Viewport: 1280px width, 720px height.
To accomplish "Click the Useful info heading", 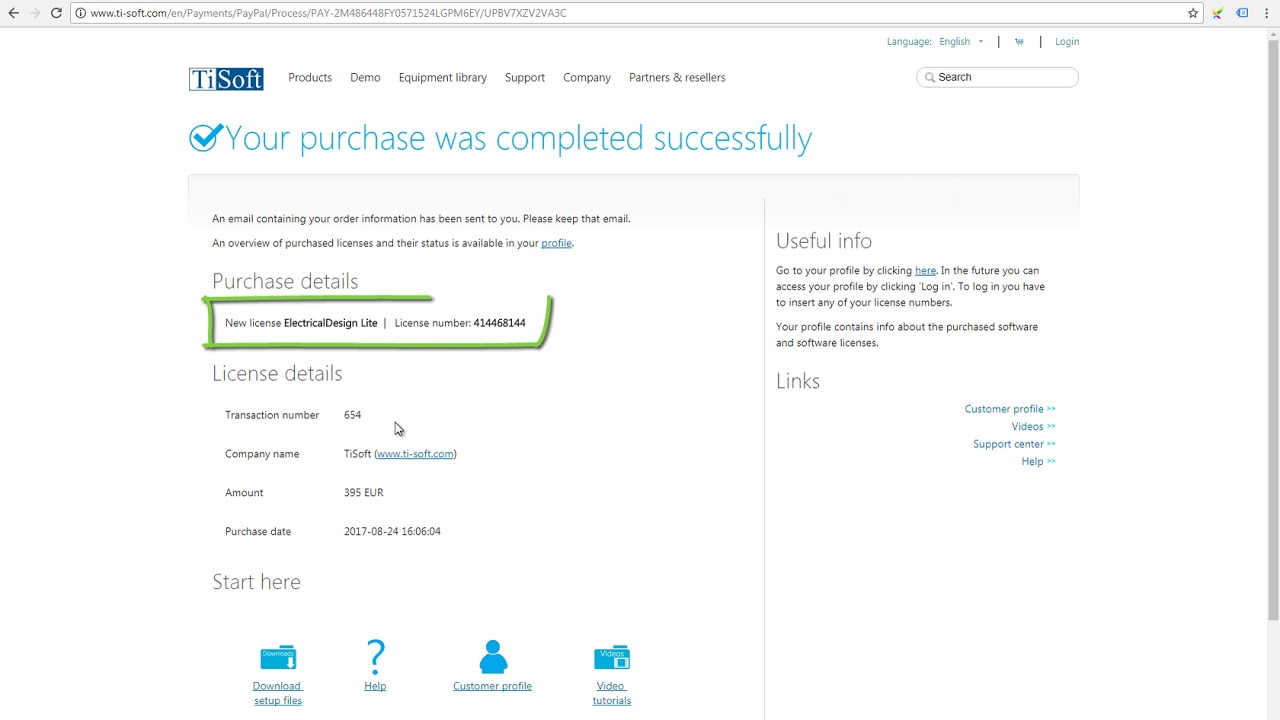I will pyautogui.click(x=824, y=241).
